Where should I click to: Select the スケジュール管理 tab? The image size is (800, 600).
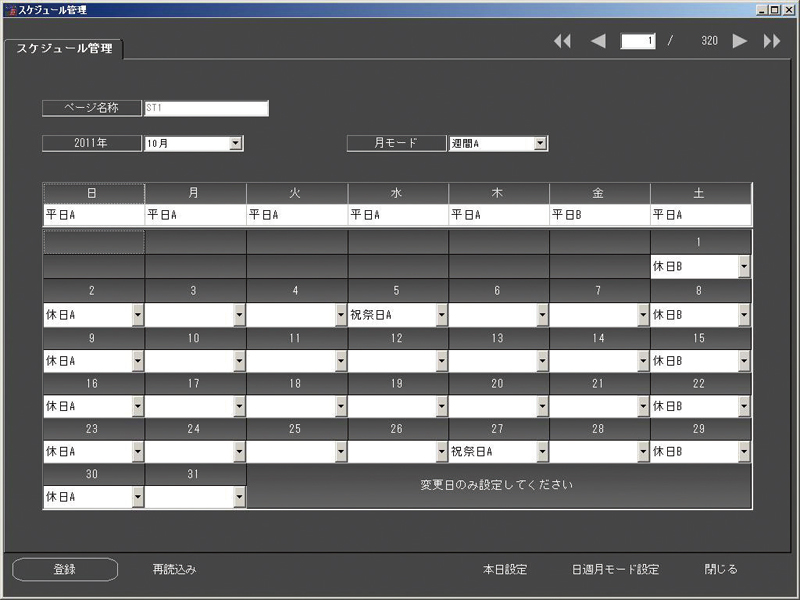click(x=64, y=49)
